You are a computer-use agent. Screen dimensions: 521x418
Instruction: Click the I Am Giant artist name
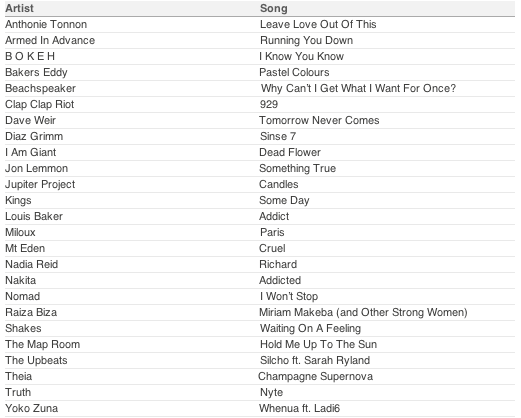tap(31, 152)
